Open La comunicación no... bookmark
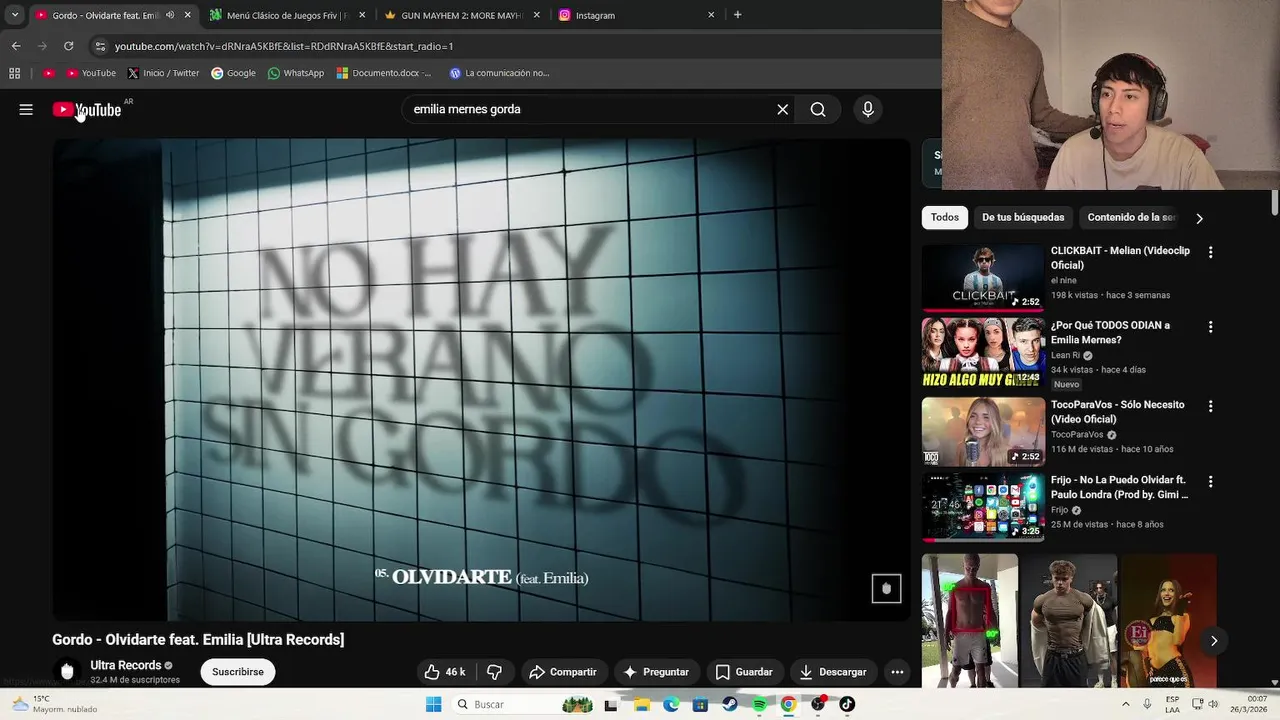The width and height of the screenshot is (1280, 720). 499,73
